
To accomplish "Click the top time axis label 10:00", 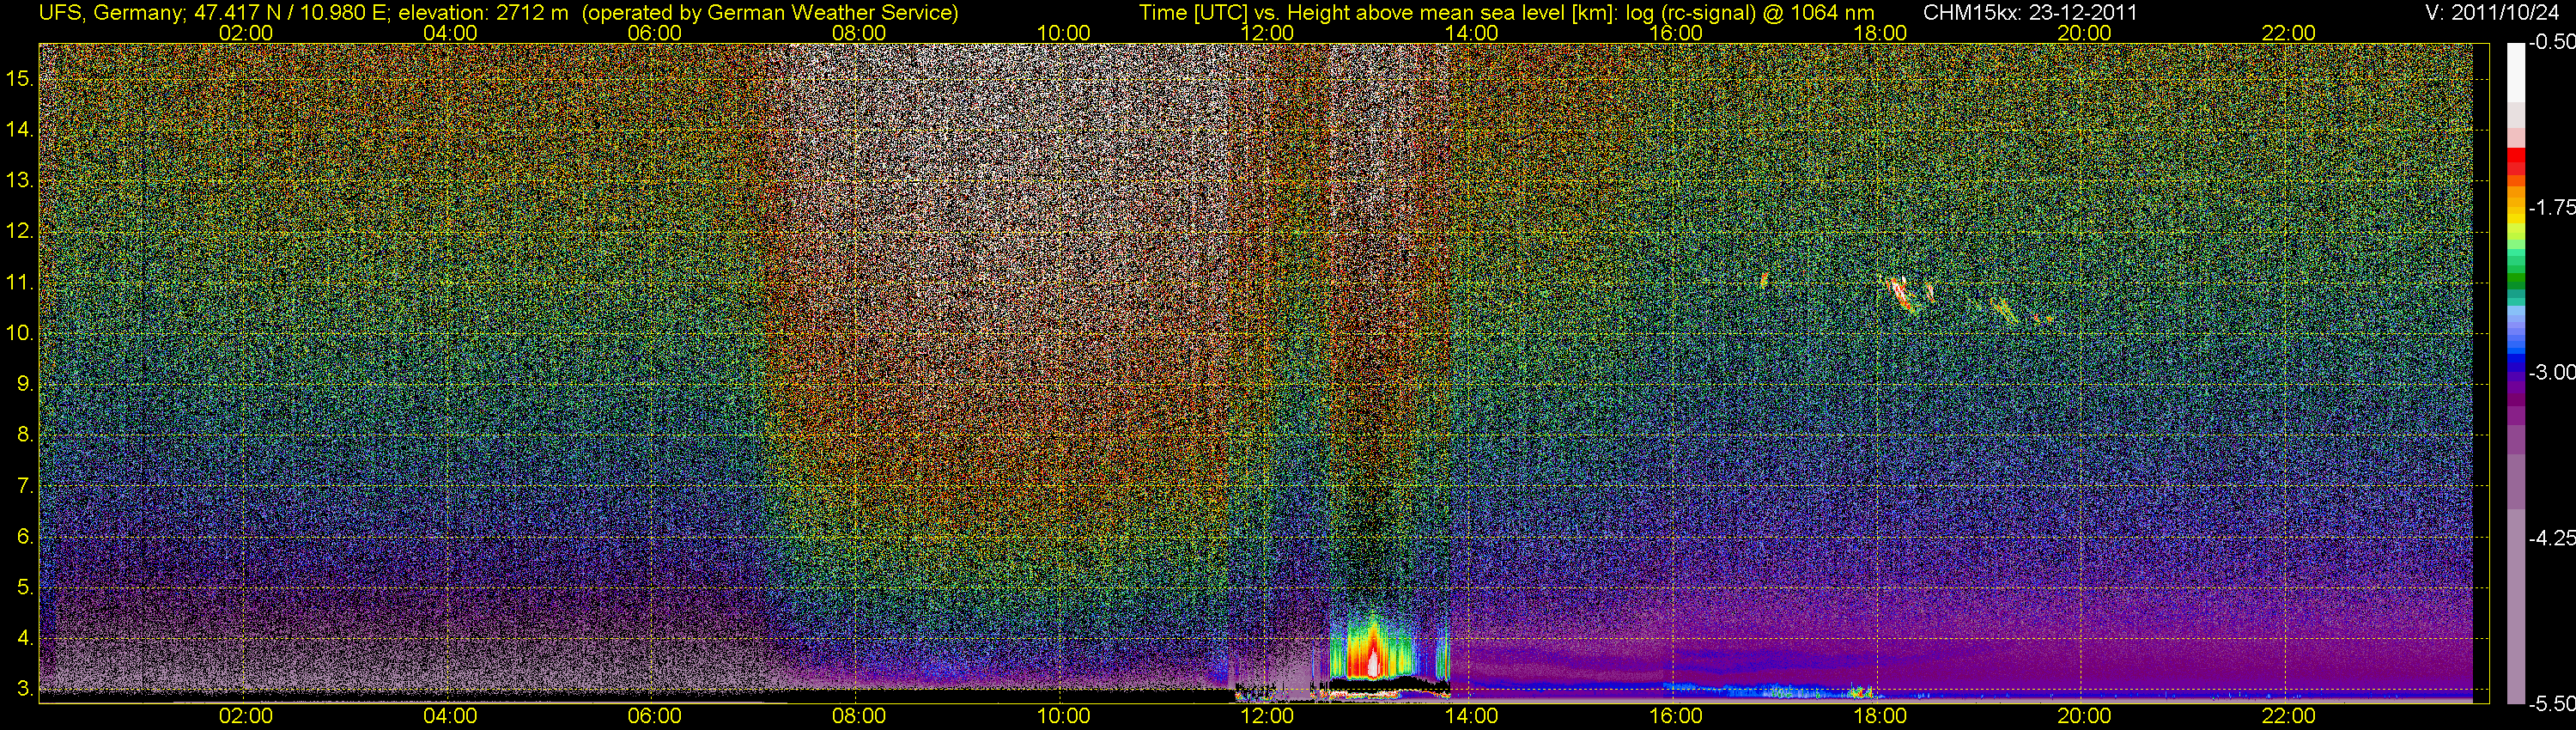I will pos(1063,33).
